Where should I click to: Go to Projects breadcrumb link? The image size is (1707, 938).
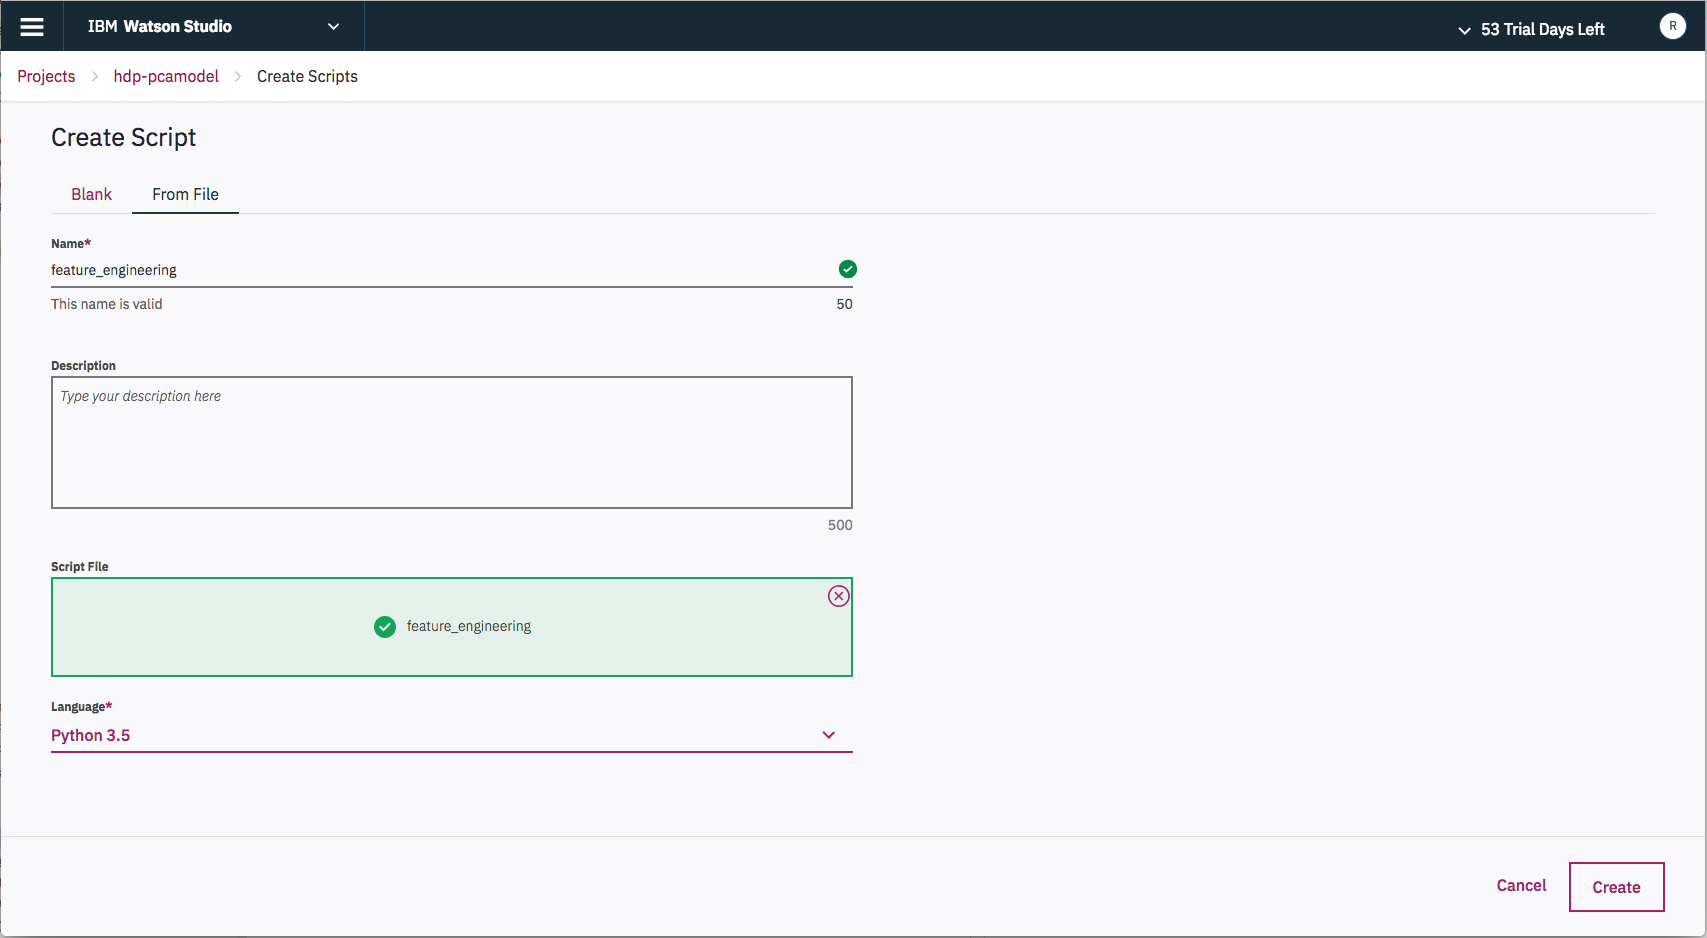tap(46, 76)
